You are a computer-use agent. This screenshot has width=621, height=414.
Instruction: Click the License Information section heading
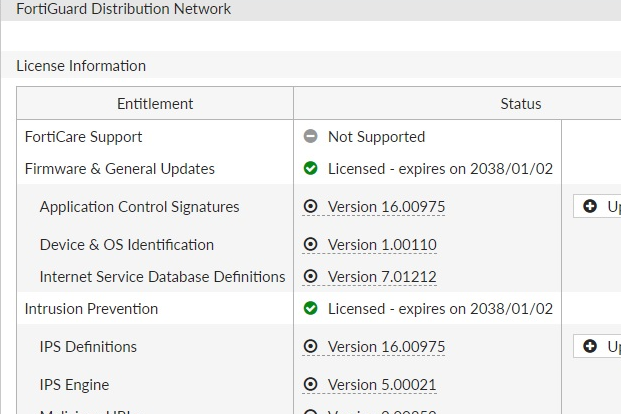point(81,66)
